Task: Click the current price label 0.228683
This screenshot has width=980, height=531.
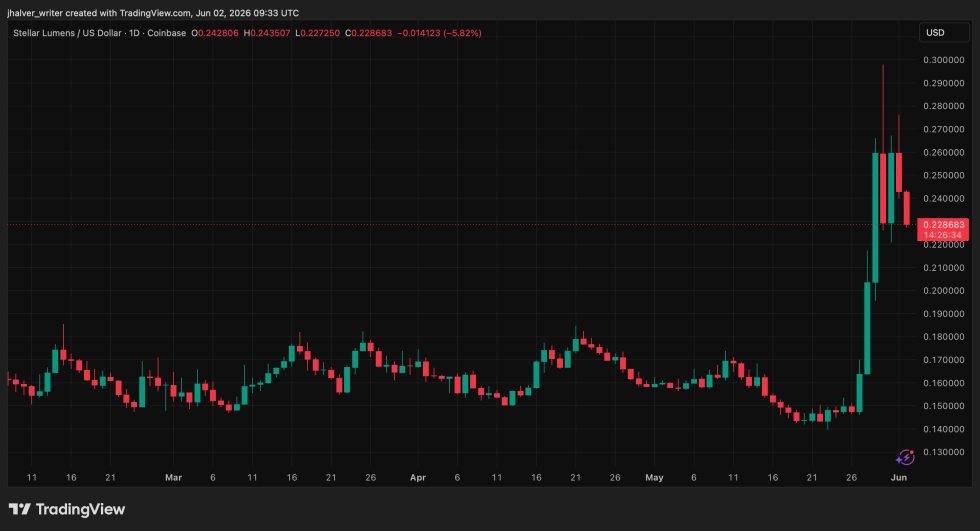Action: pyautogui.click(x=944, y=224)
